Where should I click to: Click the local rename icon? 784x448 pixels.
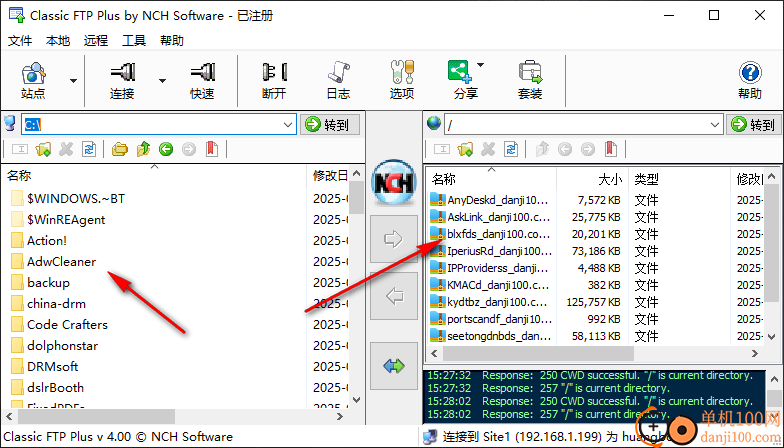(20, 149)
